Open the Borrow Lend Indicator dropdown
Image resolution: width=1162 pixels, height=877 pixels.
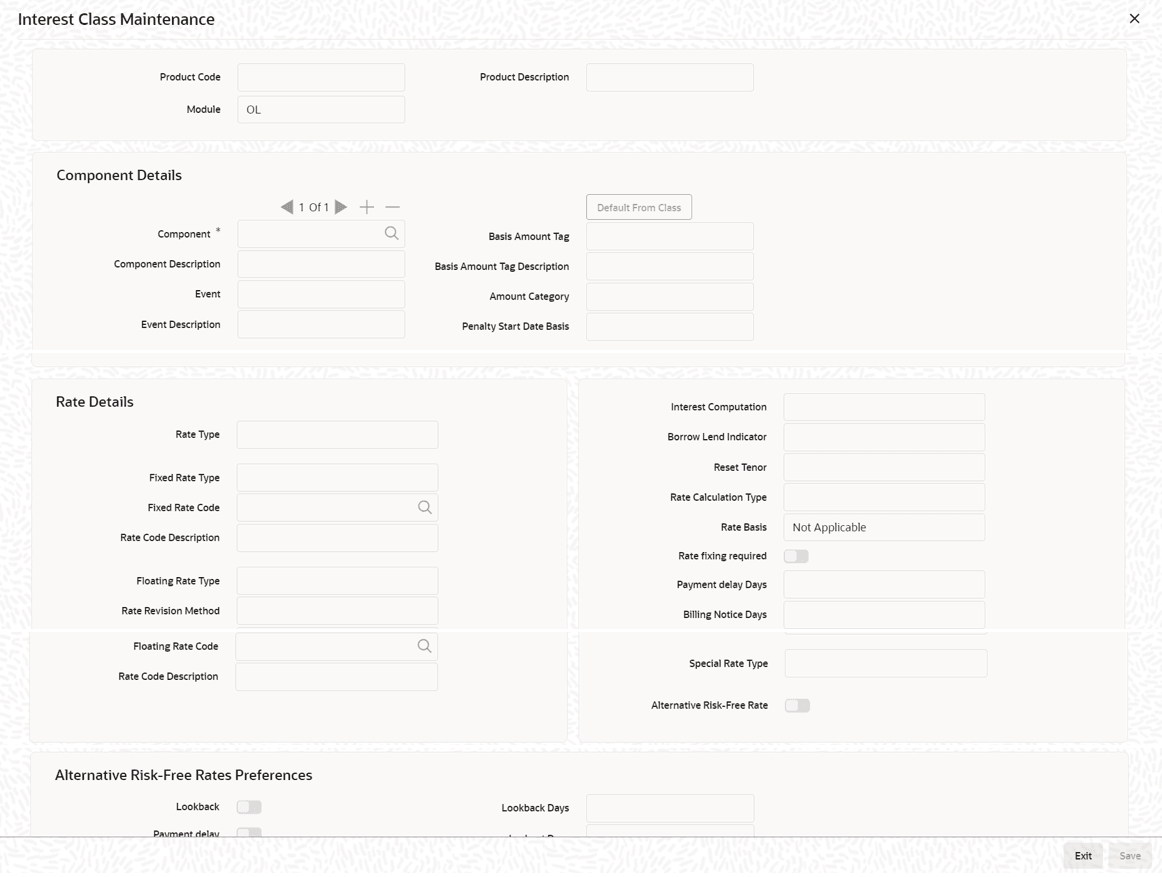[884, 437]
